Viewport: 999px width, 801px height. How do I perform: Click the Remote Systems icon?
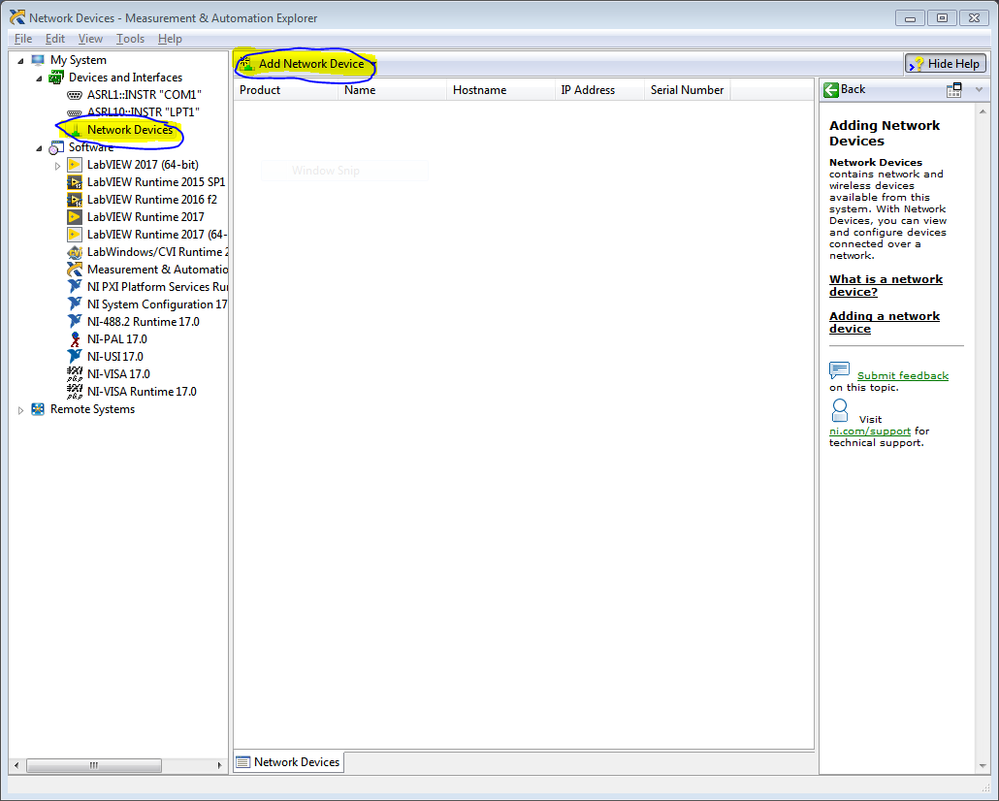click(x=38, y=409)
